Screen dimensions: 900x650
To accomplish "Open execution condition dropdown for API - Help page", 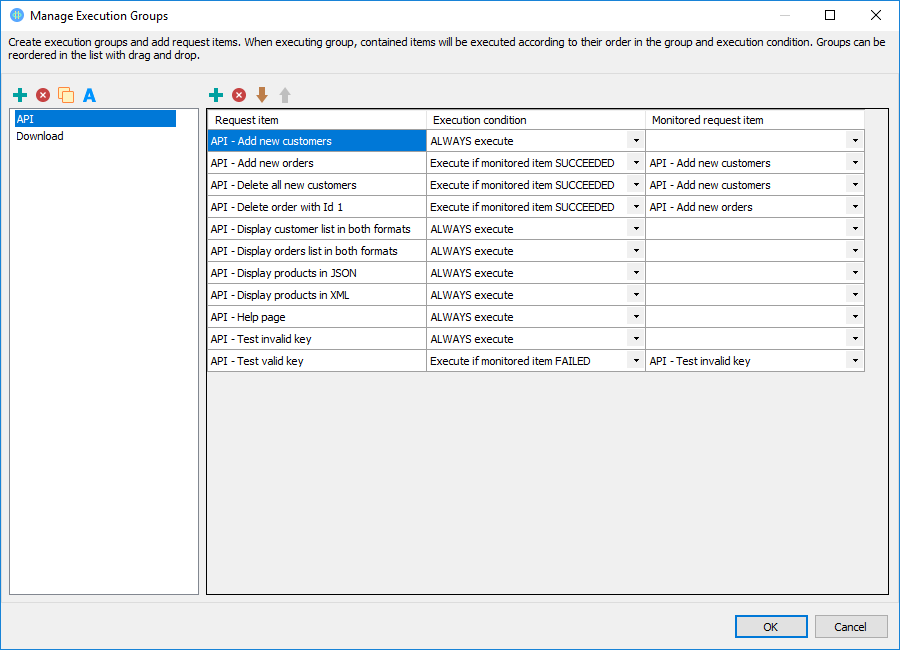I will click(x=636, y=316).
